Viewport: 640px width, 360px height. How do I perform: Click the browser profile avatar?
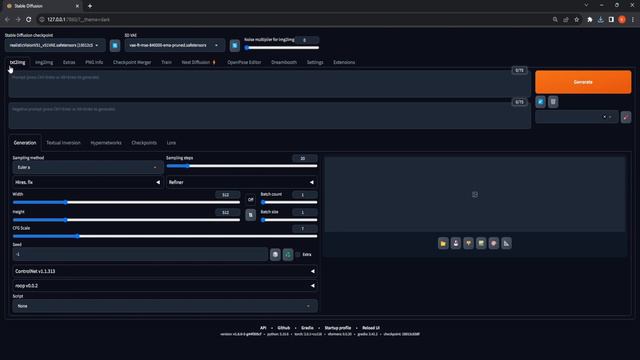tap(622, 19)
